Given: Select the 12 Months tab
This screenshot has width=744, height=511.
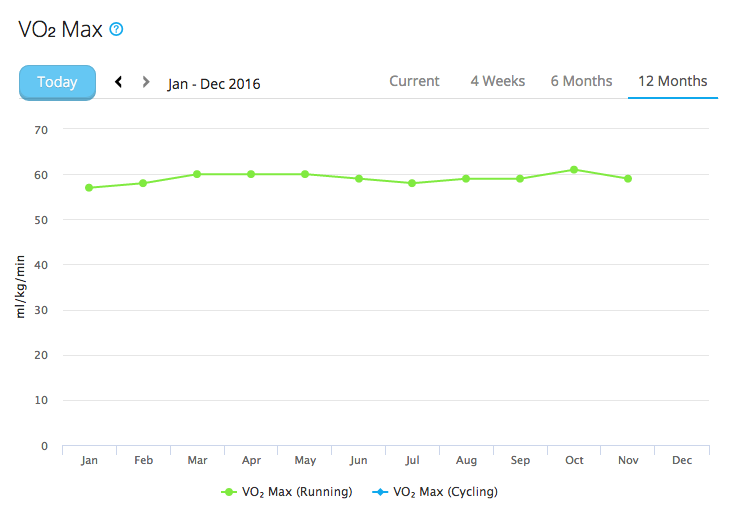Looking at the screenshot, I should click(x=672, y=81).
